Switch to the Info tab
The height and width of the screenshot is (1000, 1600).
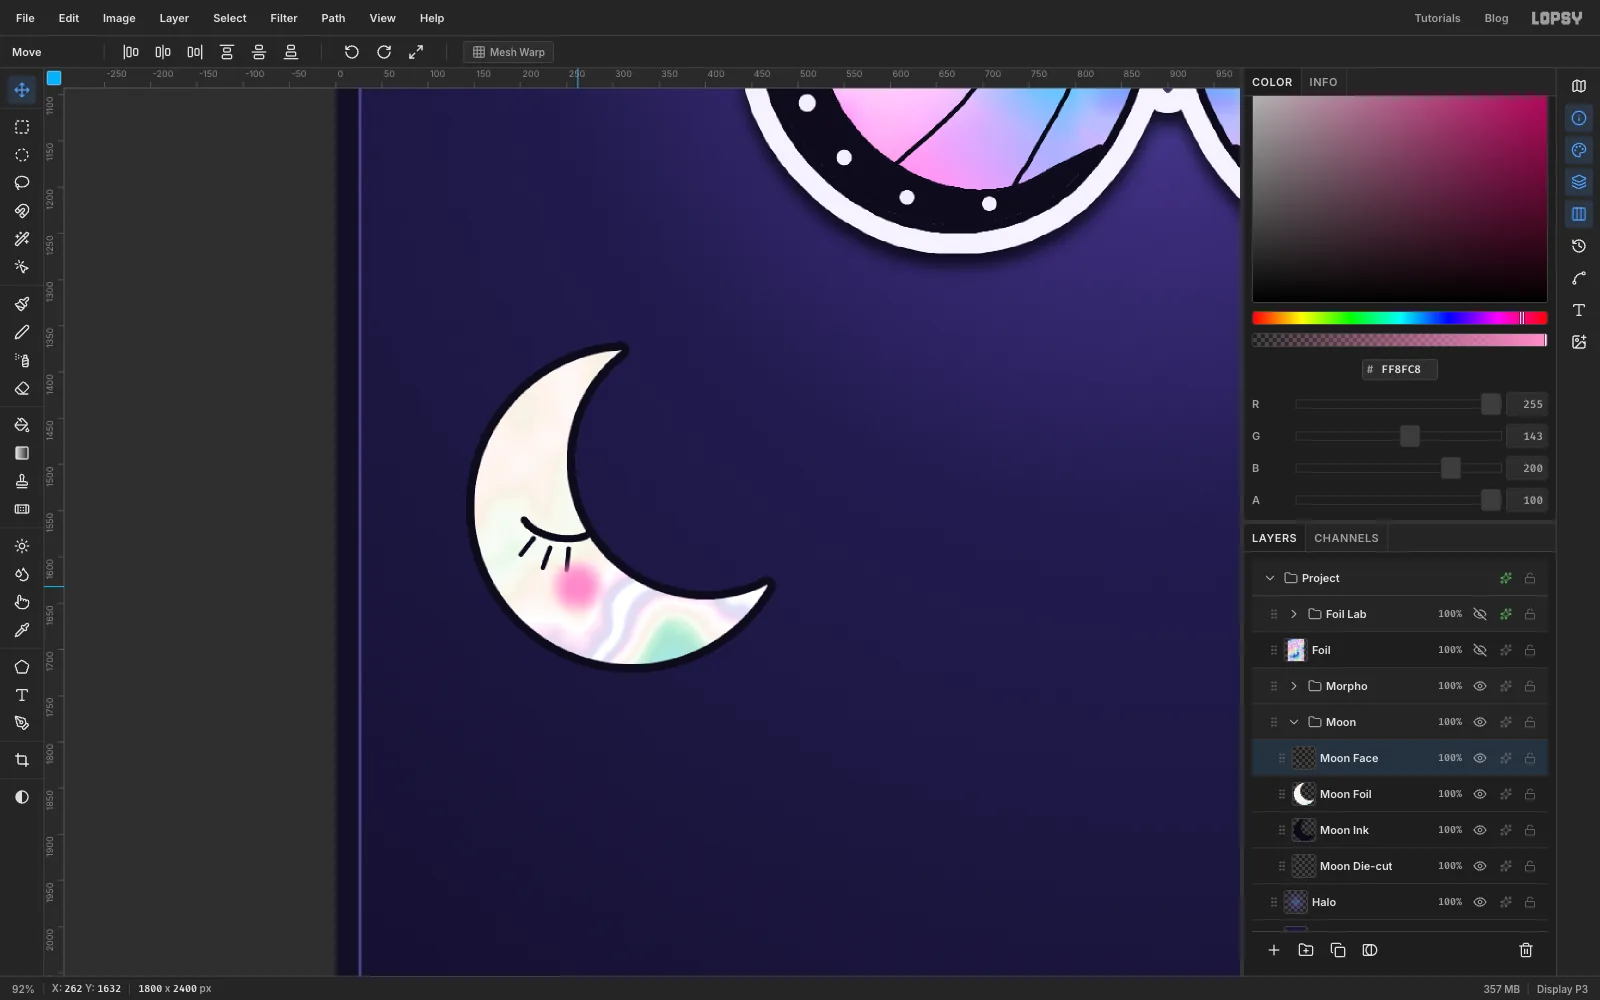tap(1323, 82)
